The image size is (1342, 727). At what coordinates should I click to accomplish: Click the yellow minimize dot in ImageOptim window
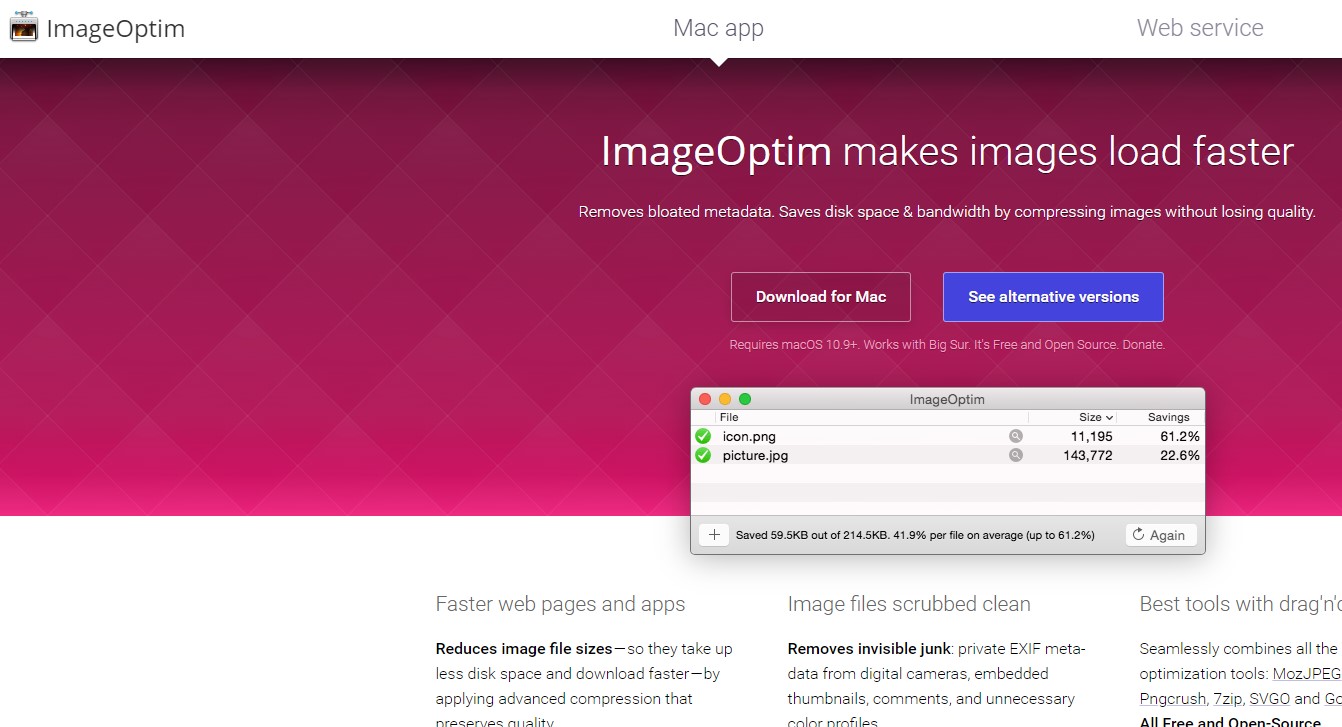click(725, 399)
